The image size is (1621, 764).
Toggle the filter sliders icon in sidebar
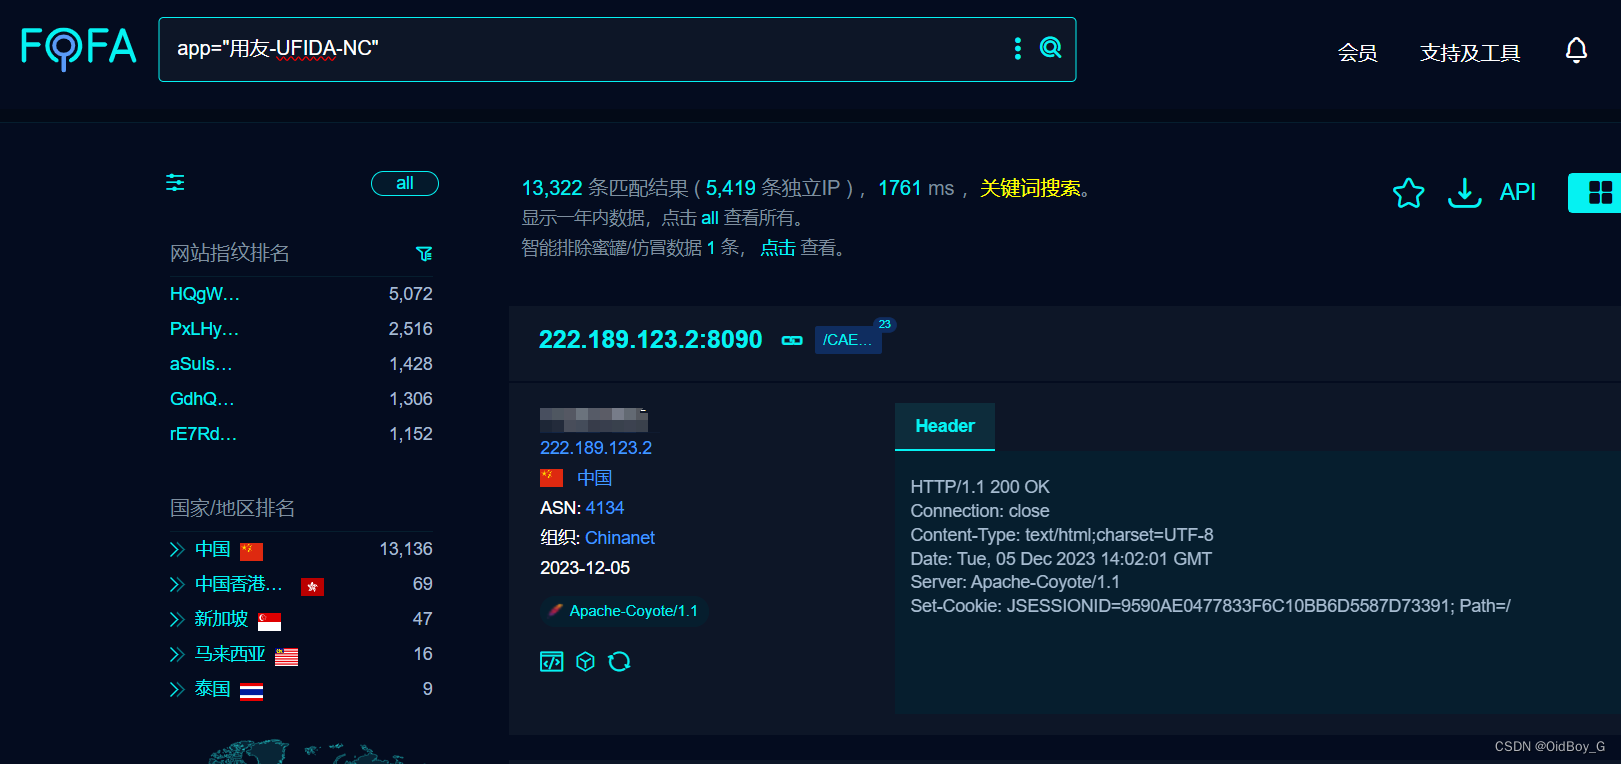pos(175,182)
